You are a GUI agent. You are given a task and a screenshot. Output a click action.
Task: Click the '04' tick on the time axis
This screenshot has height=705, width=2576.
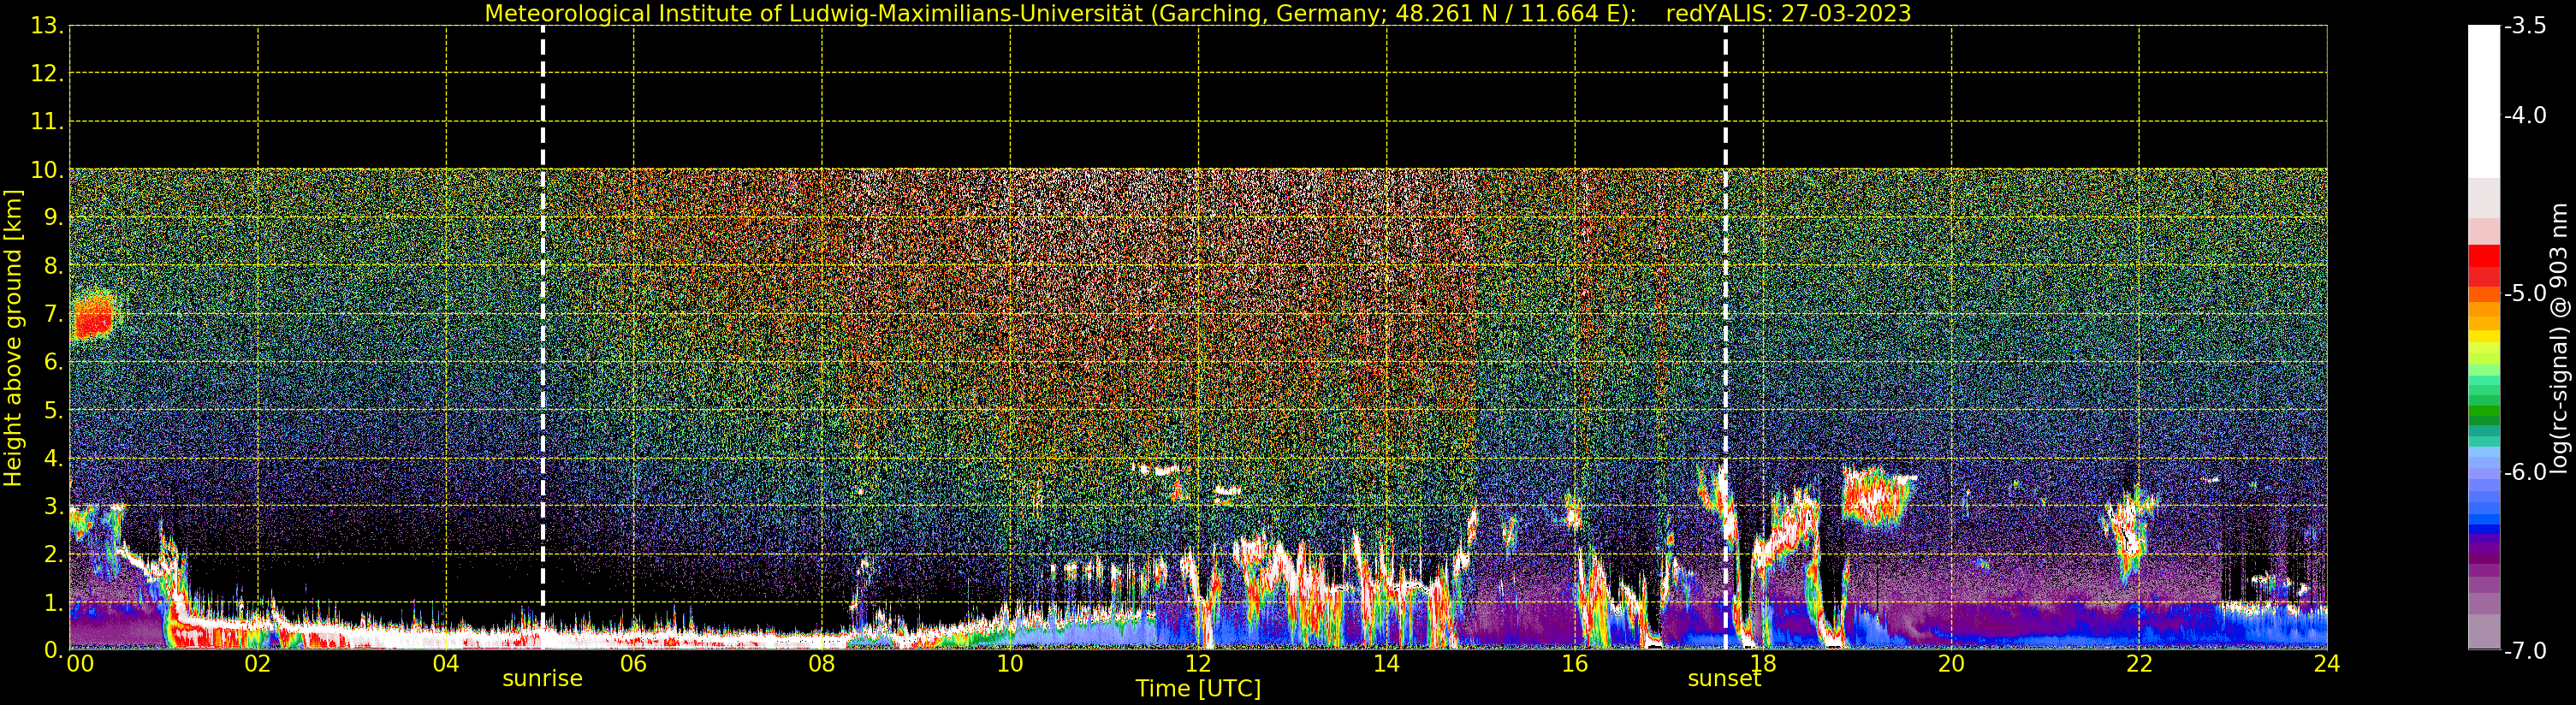[x=446, y=664]
